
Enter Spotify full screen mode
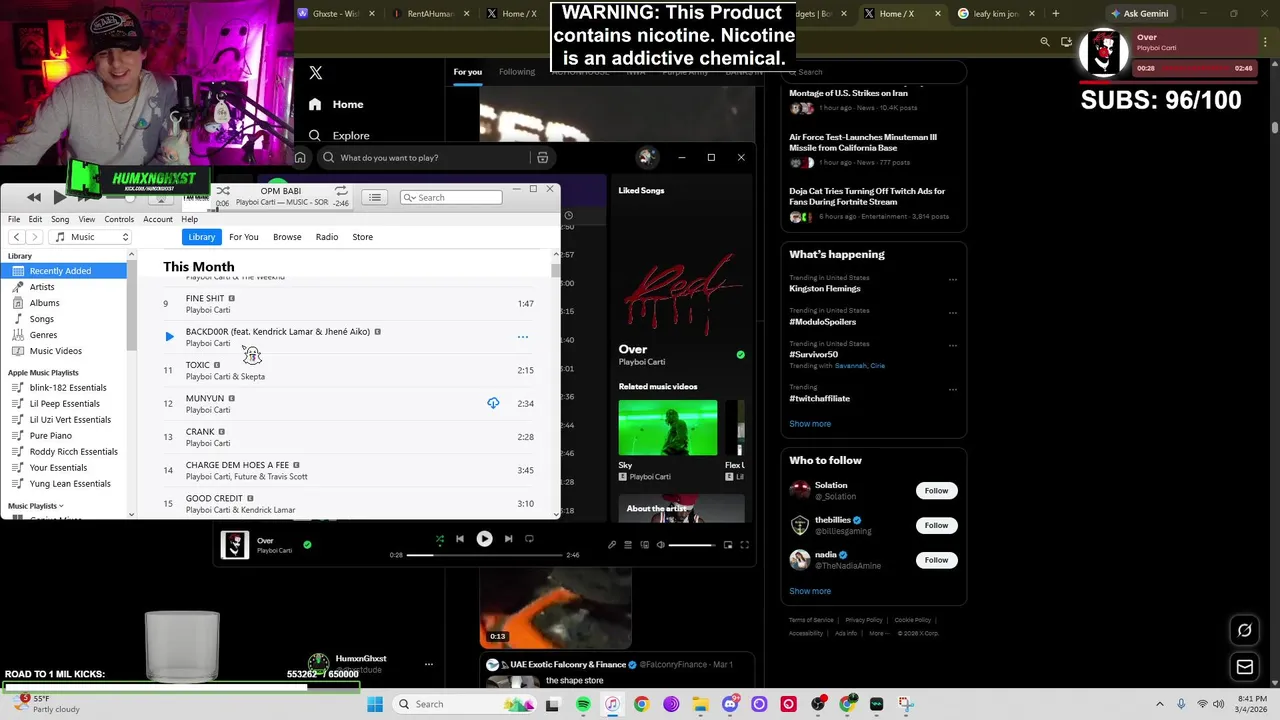tap(744, 545)
